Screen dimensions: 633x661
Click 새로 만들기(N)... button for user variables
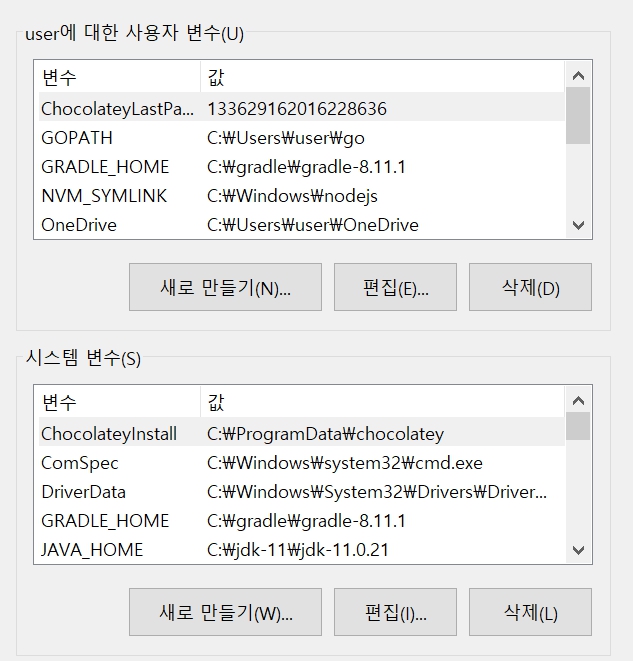point(225,287)
